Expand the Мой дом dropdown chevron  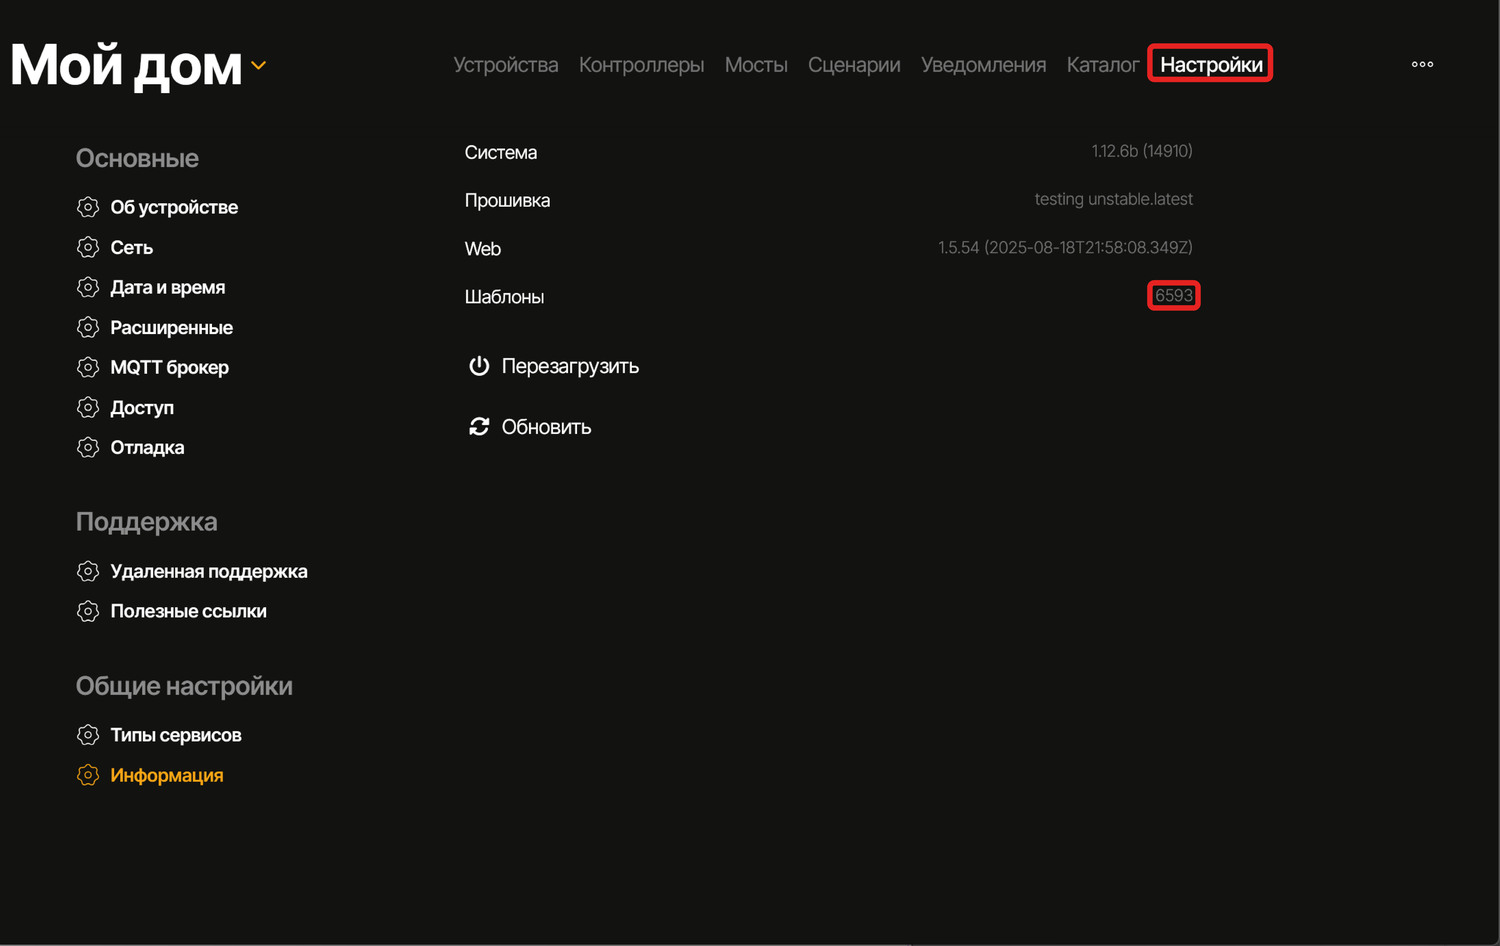pyautogui.click(x=259, y=66)
